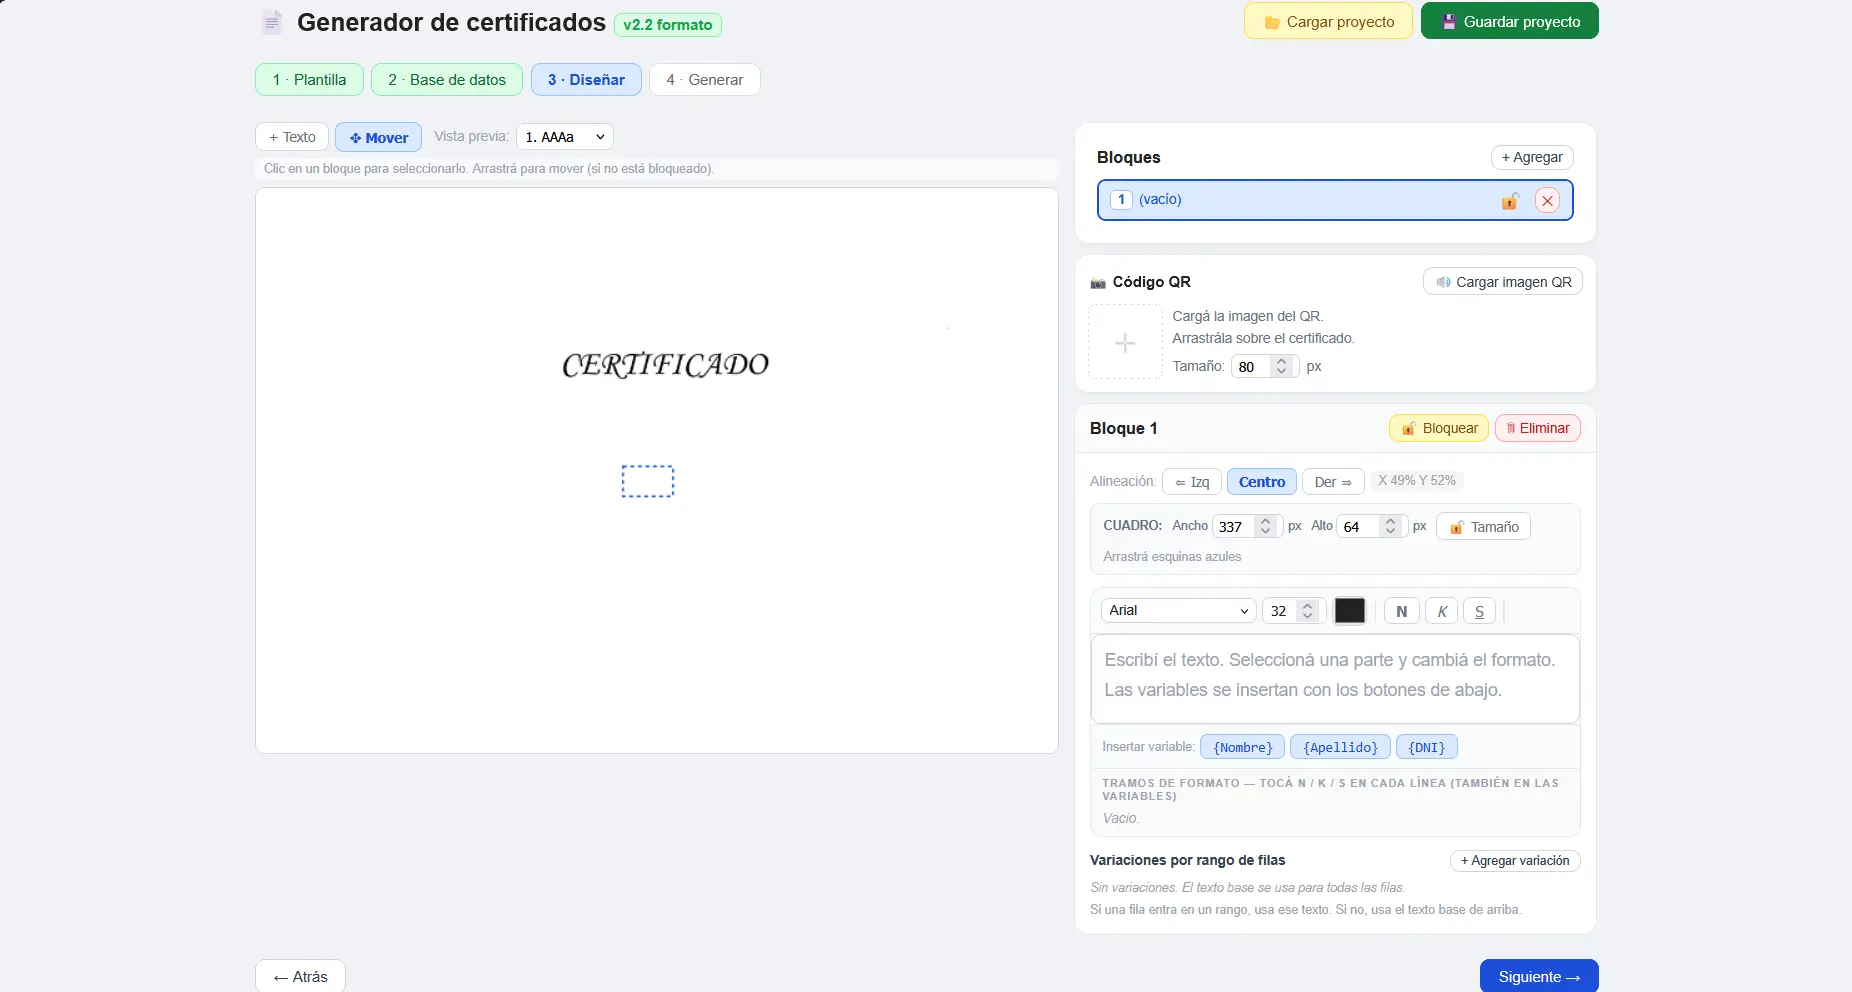
Task: Open the Arial font family dropdown
Action: 1178,611
